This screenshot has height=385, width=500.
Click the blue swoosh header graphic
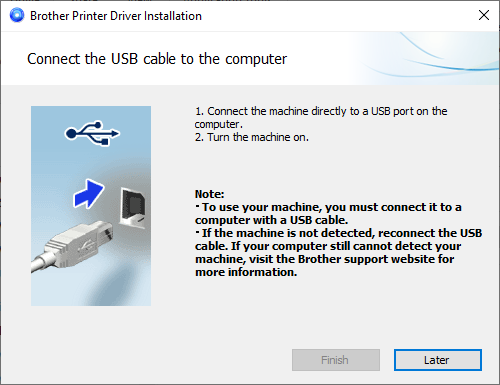click(x=430, y=58)
